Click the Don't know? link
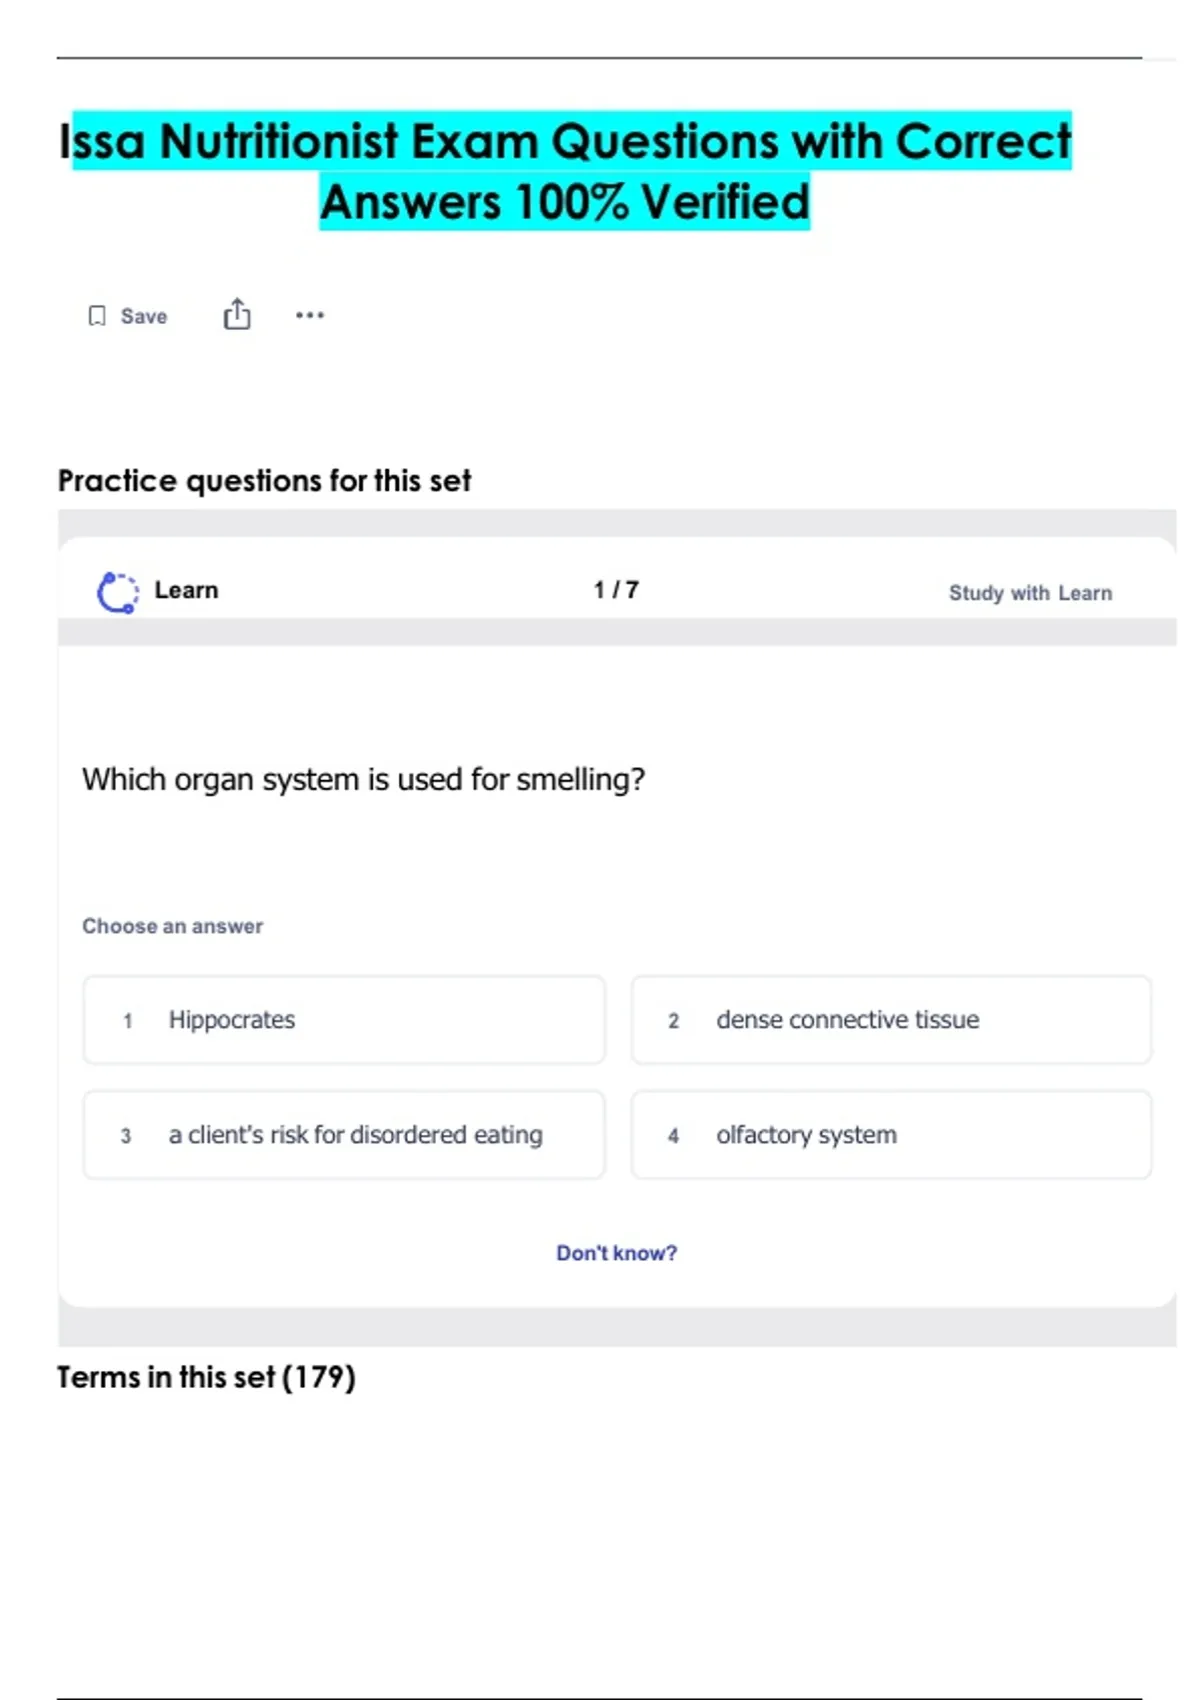 coord(616,1253)
